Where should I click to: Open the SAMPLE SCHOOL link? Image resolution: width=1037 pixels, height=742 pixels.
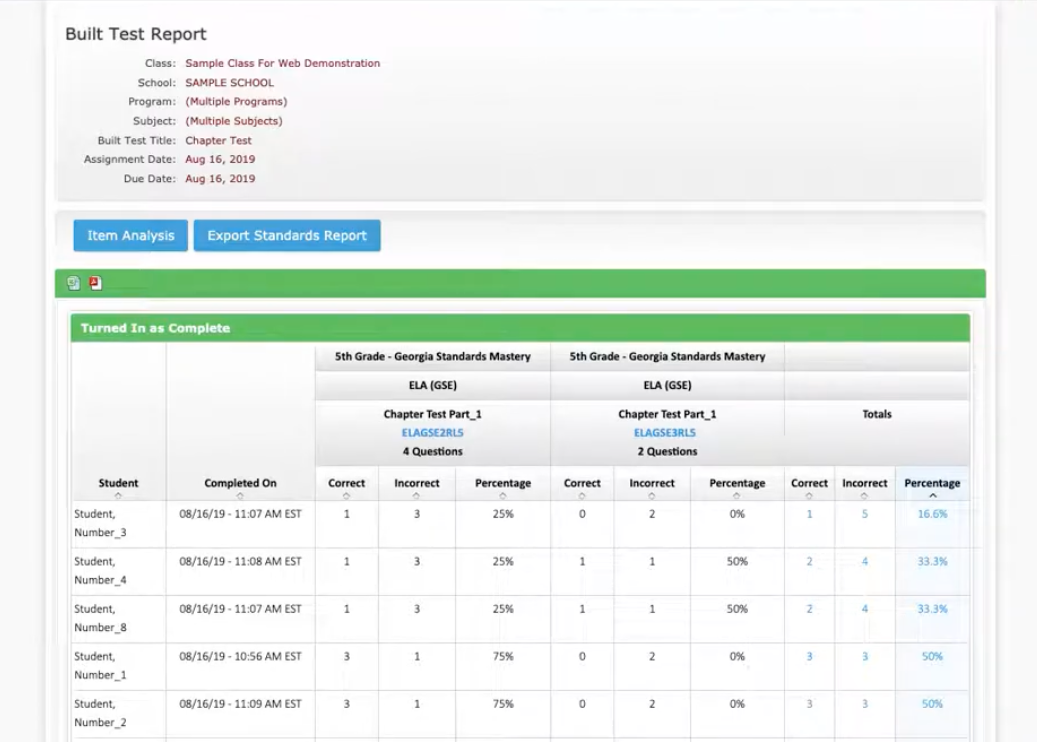[231, 82]
